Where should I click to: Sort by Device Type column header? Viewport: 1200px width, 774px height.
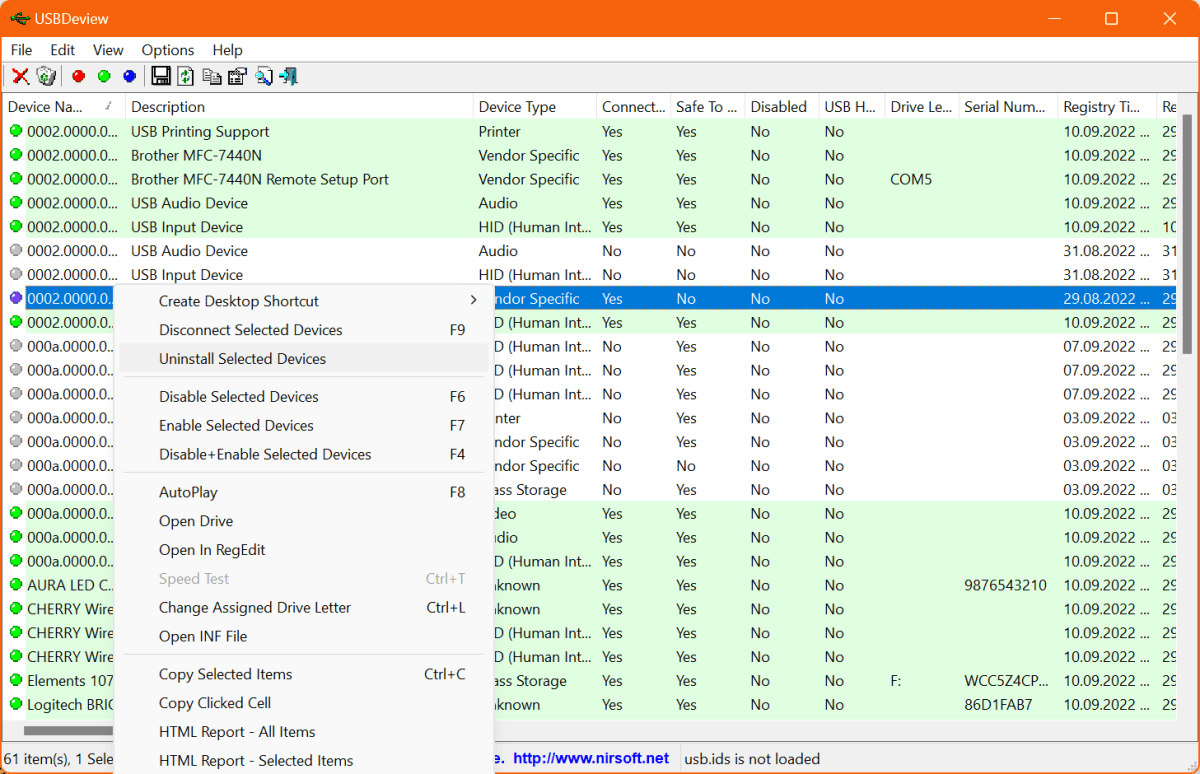(534, 107)
